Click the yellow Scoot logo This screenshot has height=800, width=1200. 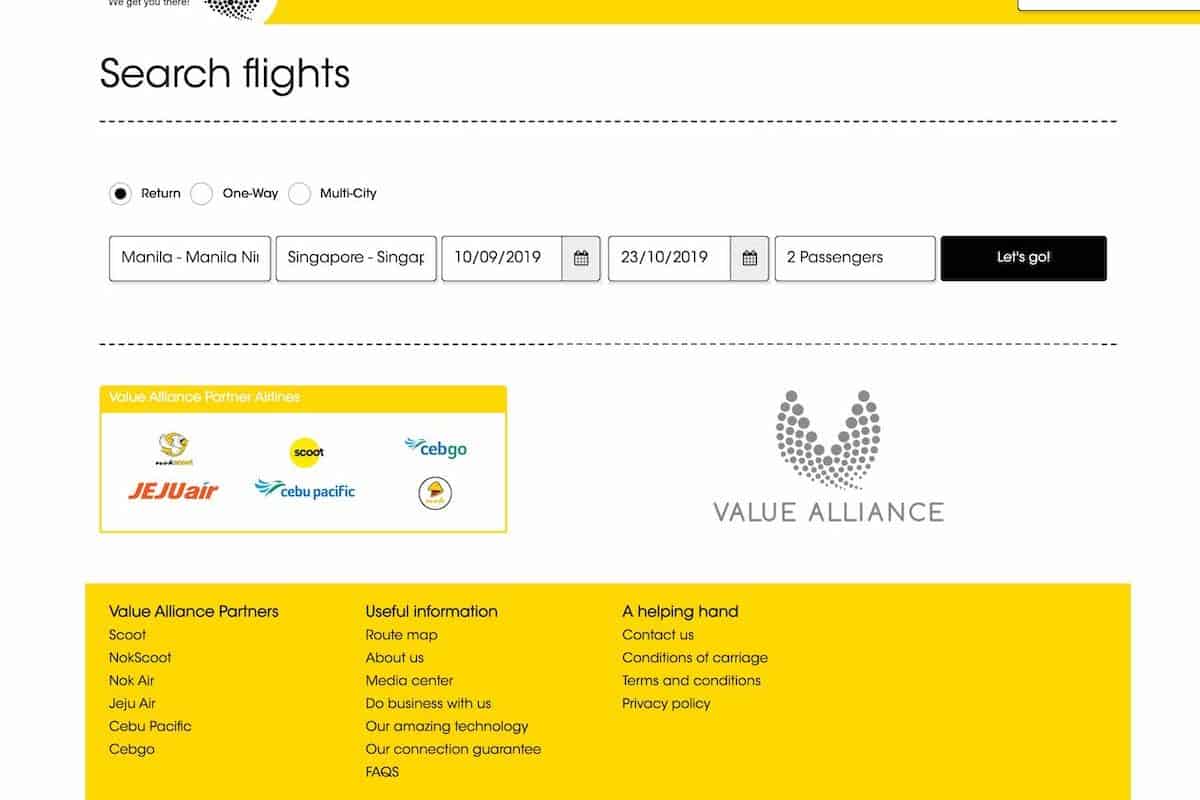[x=307, y=452]
